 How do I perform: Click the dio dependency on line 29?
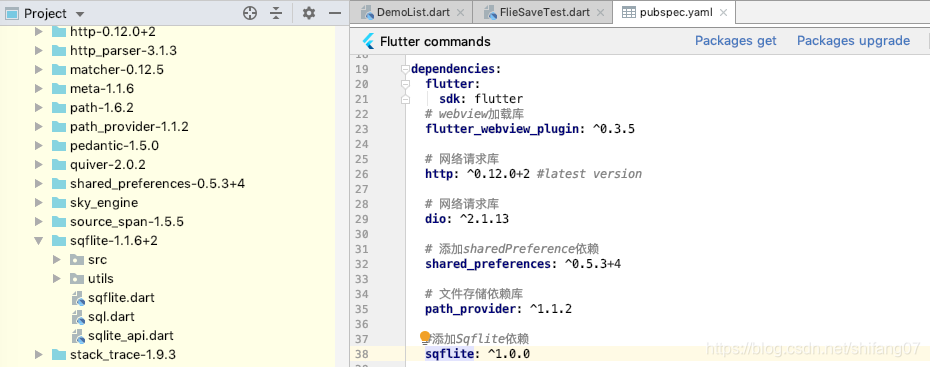point(435,219)
